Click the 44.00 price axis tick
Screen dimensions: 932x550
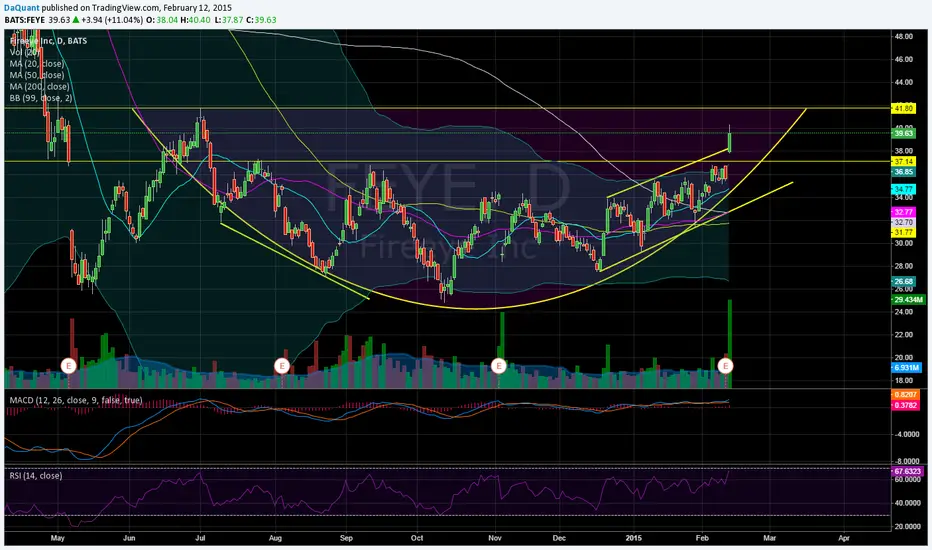(903, 82)
